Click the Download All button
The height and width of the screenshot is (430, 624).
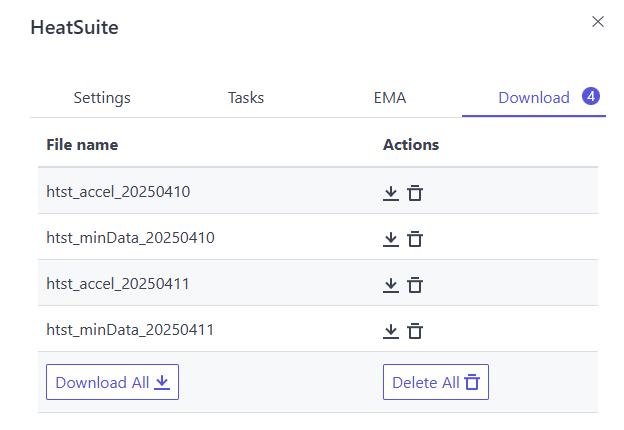[112, 382]
